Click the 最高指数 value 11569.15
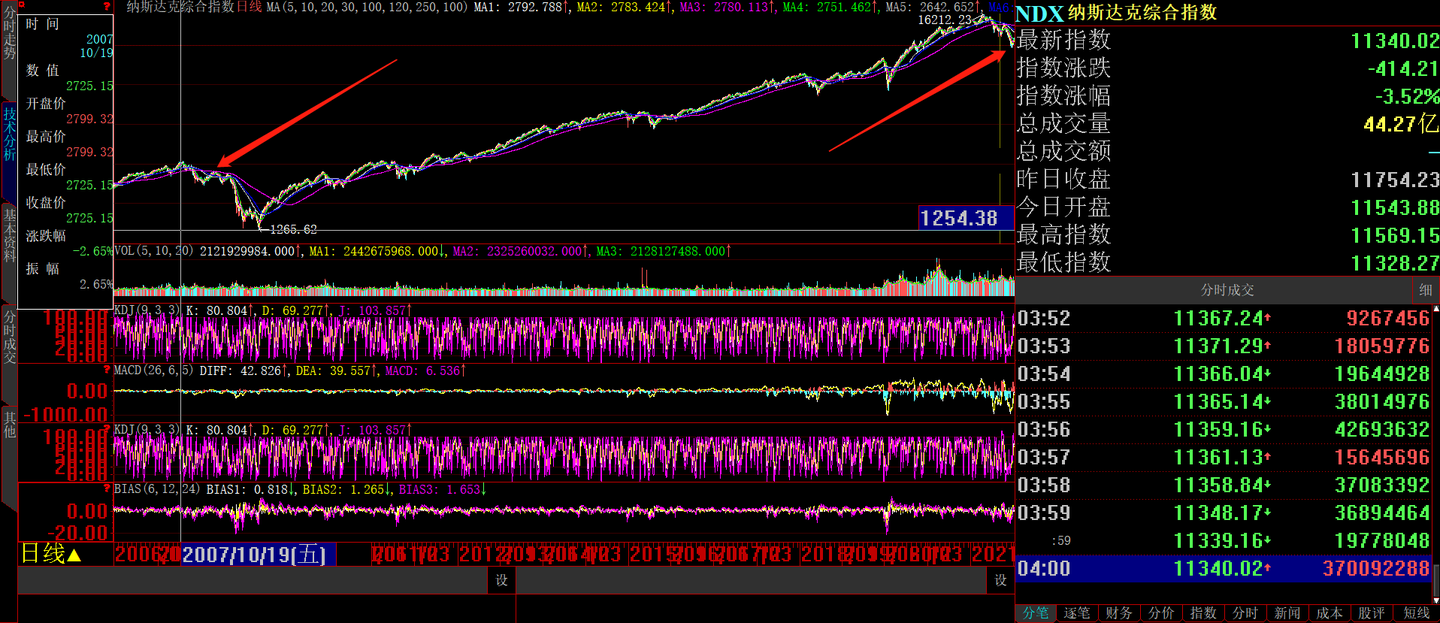Image resolution: width=1440 pixels, height=623 pixels. coord(1394,235)
